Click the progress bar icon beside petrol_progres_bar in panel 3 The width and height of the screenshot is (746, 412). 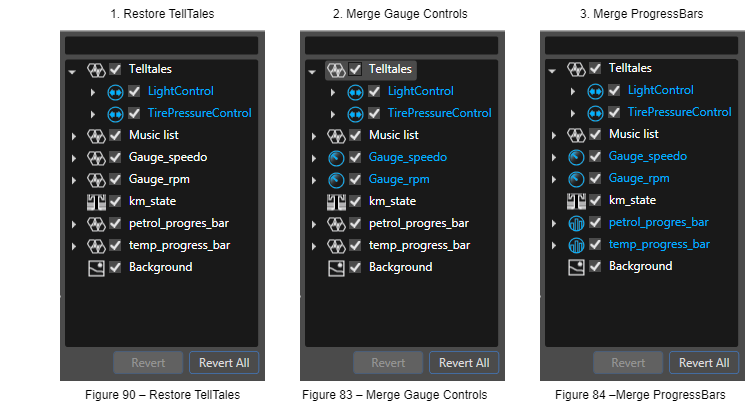[576, 223]
